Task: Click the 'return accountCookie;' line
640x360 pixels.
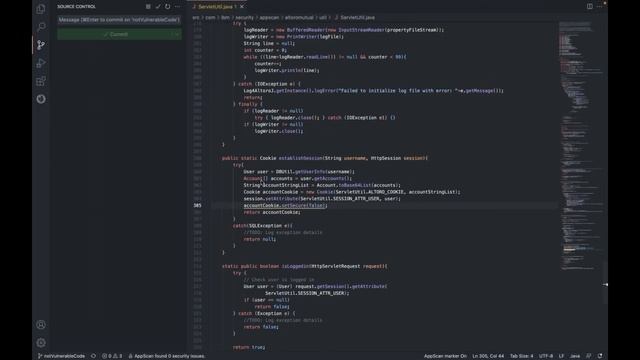Action: (x=272, y=212)
